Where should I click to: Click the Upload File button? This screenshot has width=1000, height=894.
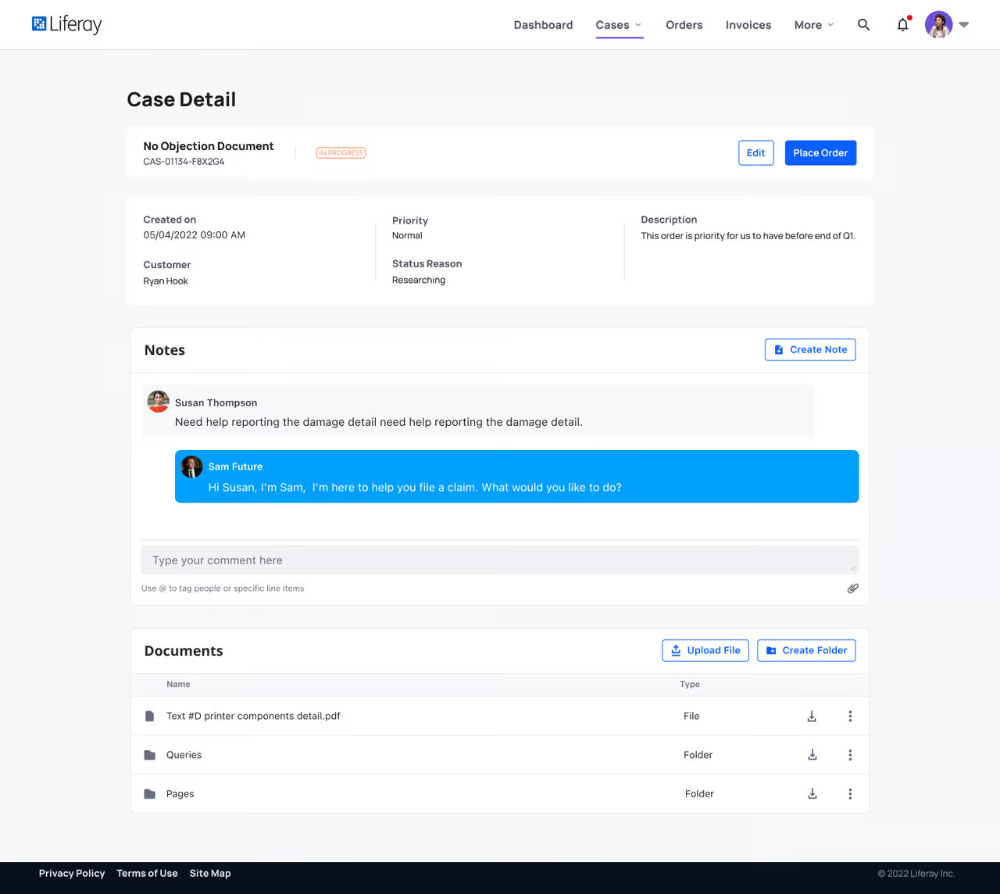click(x=705, y=650)
